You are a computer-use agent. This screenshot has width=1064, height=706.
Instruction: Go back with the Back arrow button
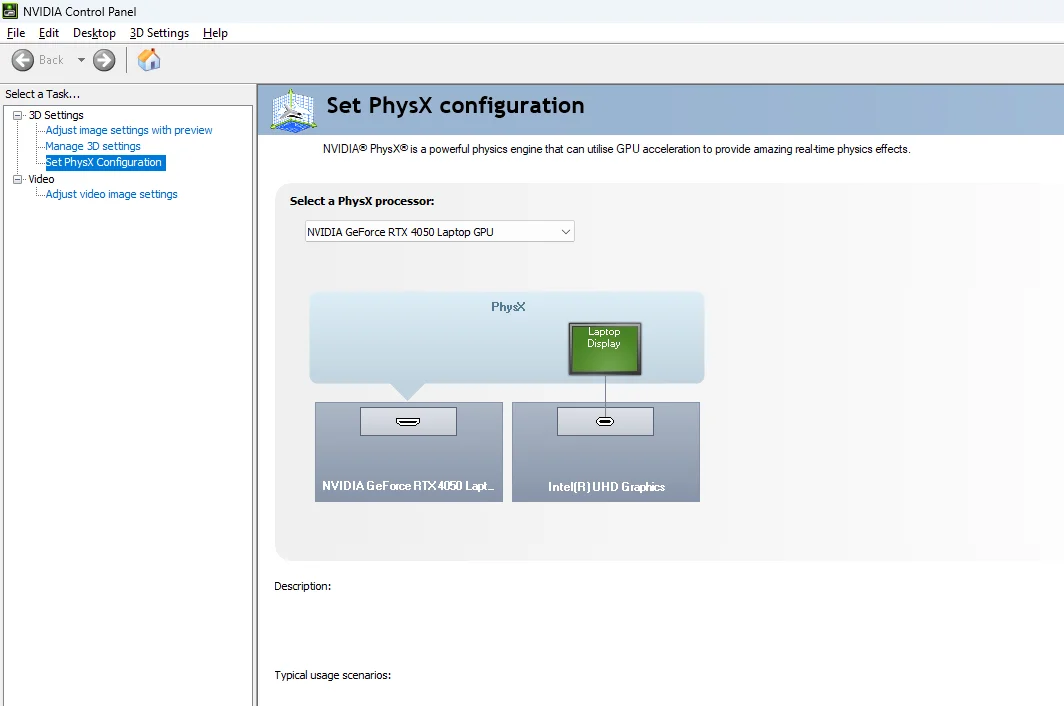[x=22, y=60]
